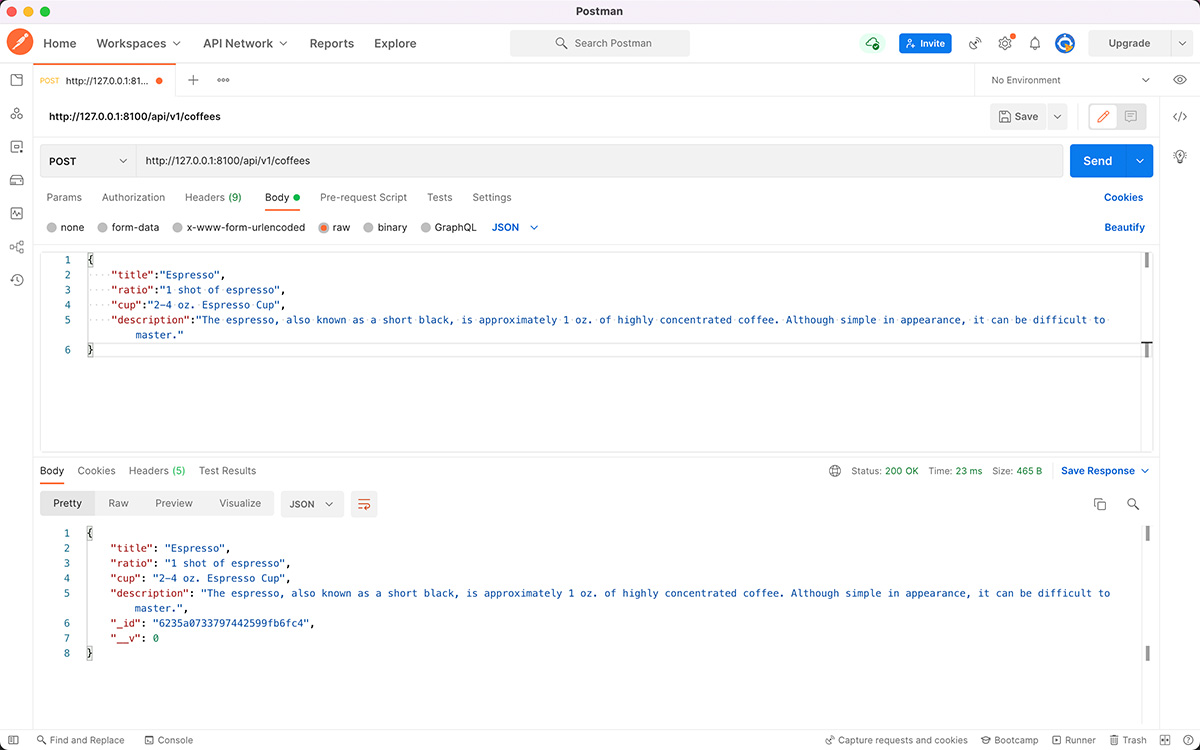Viewport: 1200px width, 750px height.
Task: Open the JSON body format dropdown
Action: pyautogui.click(x=515, y=228)
